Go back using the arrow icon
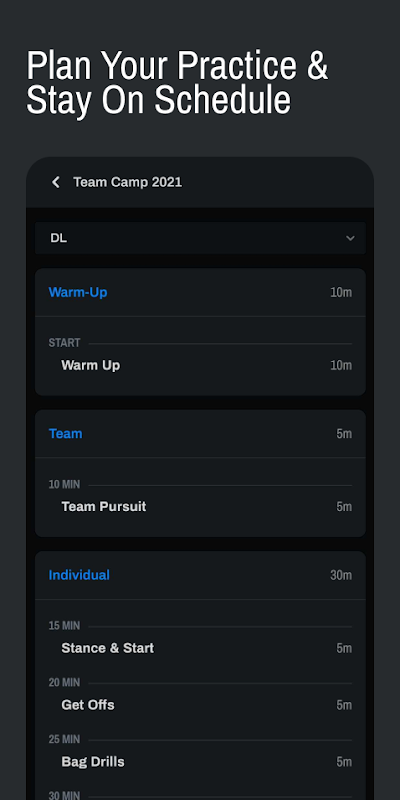The height and width of the screenshot is (800, 400). click(x=56, y=182)
